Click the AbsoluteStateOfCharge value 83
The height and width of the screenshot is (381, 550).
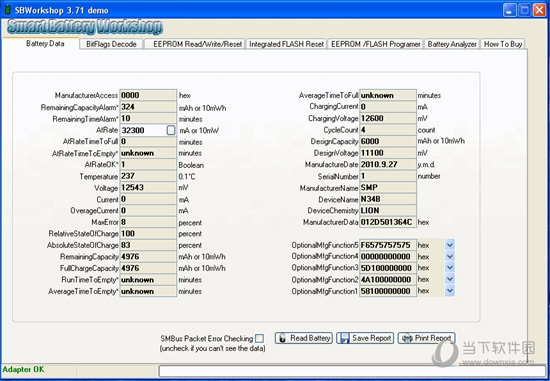click(148, 245)
